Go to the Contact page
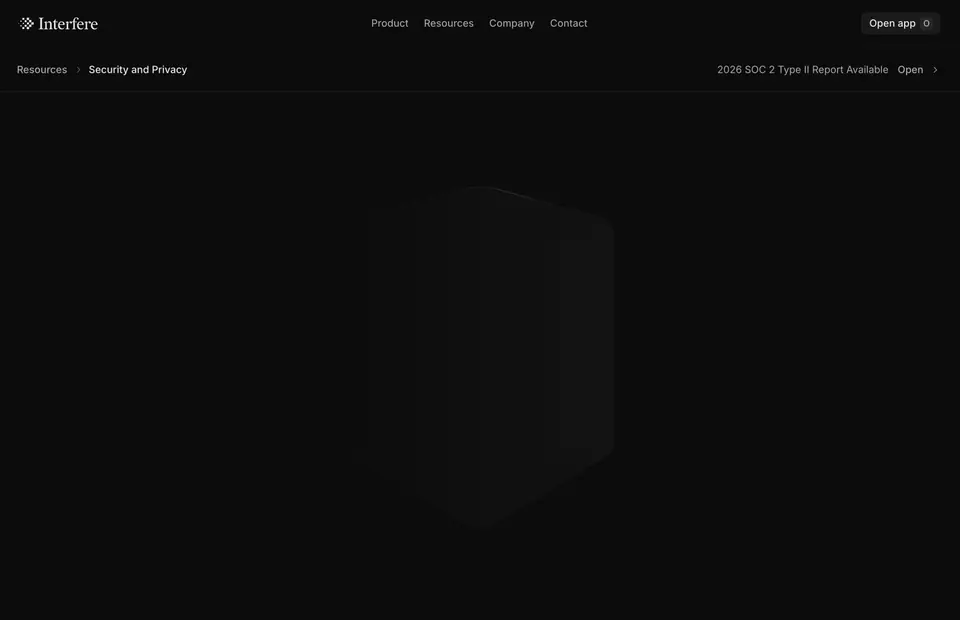Viewport: 960px width, 620px height. 568,23
